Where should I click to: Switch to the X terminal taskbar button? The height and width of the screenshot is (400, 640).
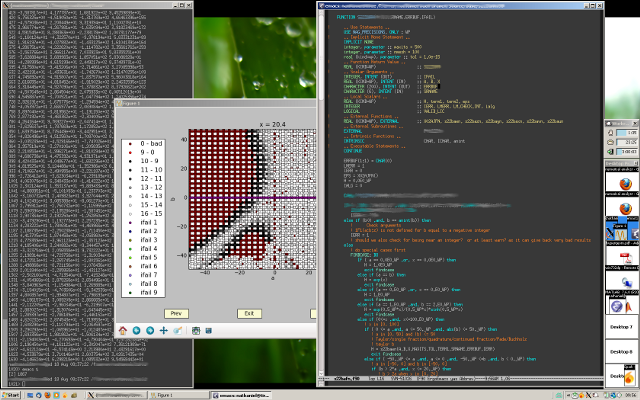point(116,395)
